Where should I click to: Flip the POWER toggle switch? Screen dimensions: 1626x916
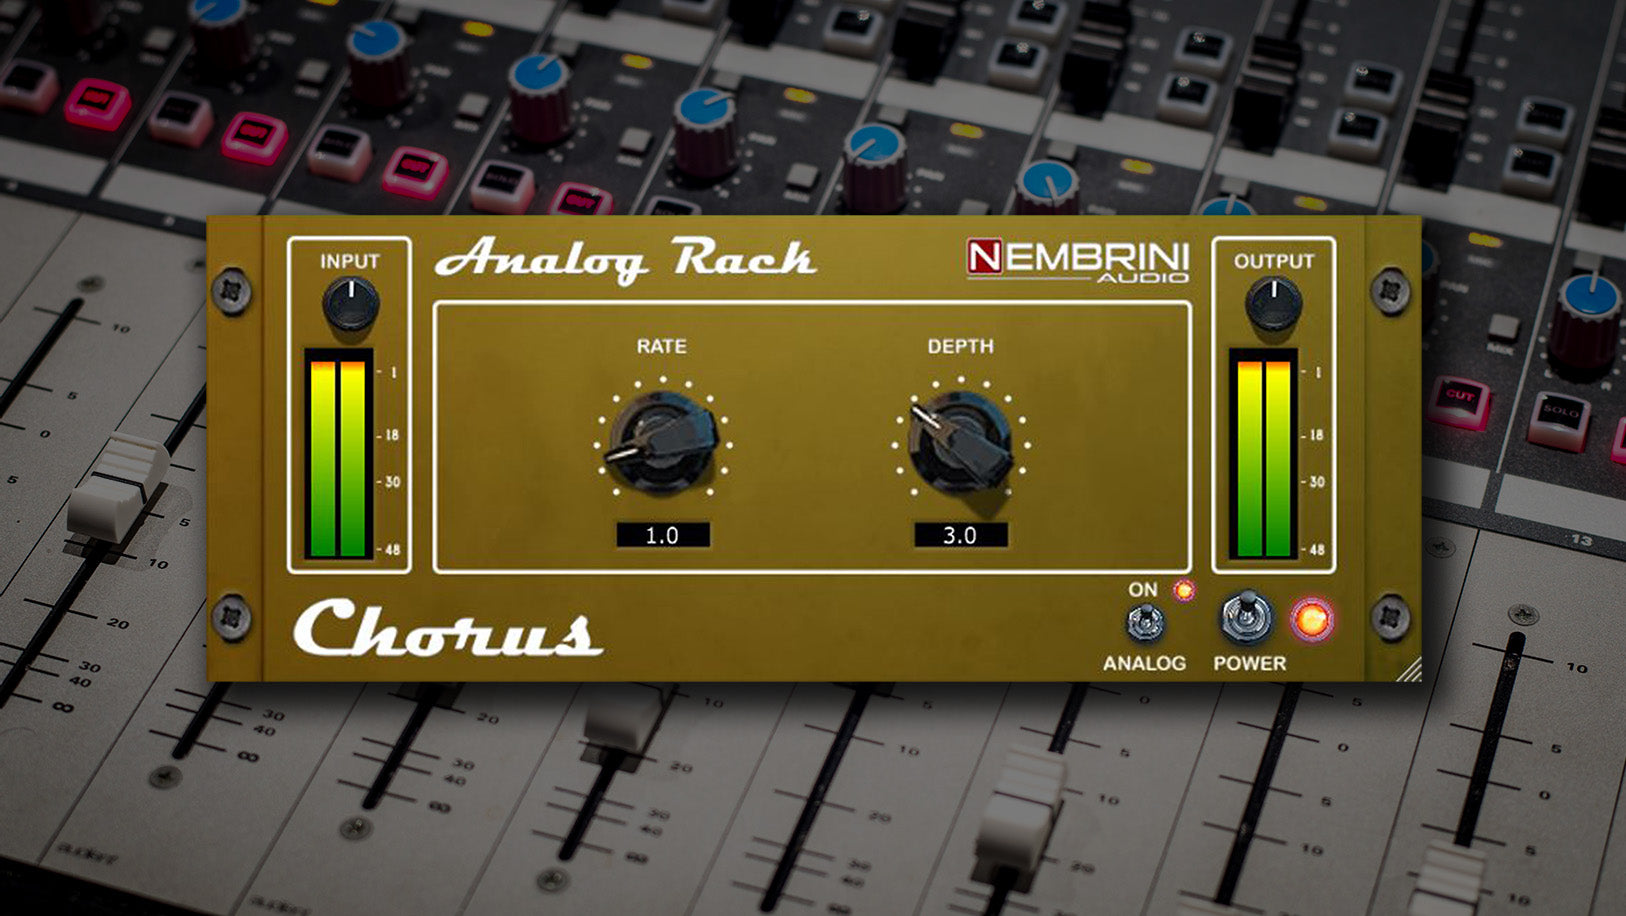tap(1247, 617)
